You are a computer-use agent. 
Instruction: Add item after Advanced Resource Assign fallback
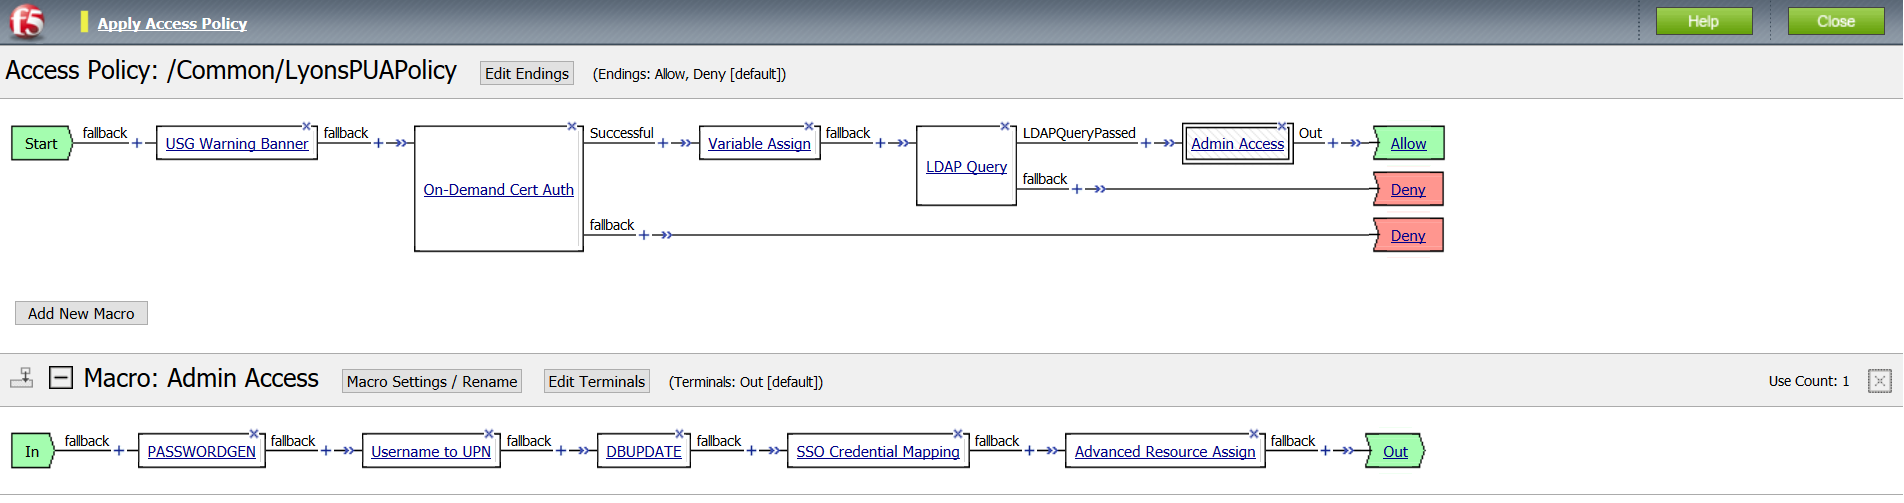tap(1325, 451)
